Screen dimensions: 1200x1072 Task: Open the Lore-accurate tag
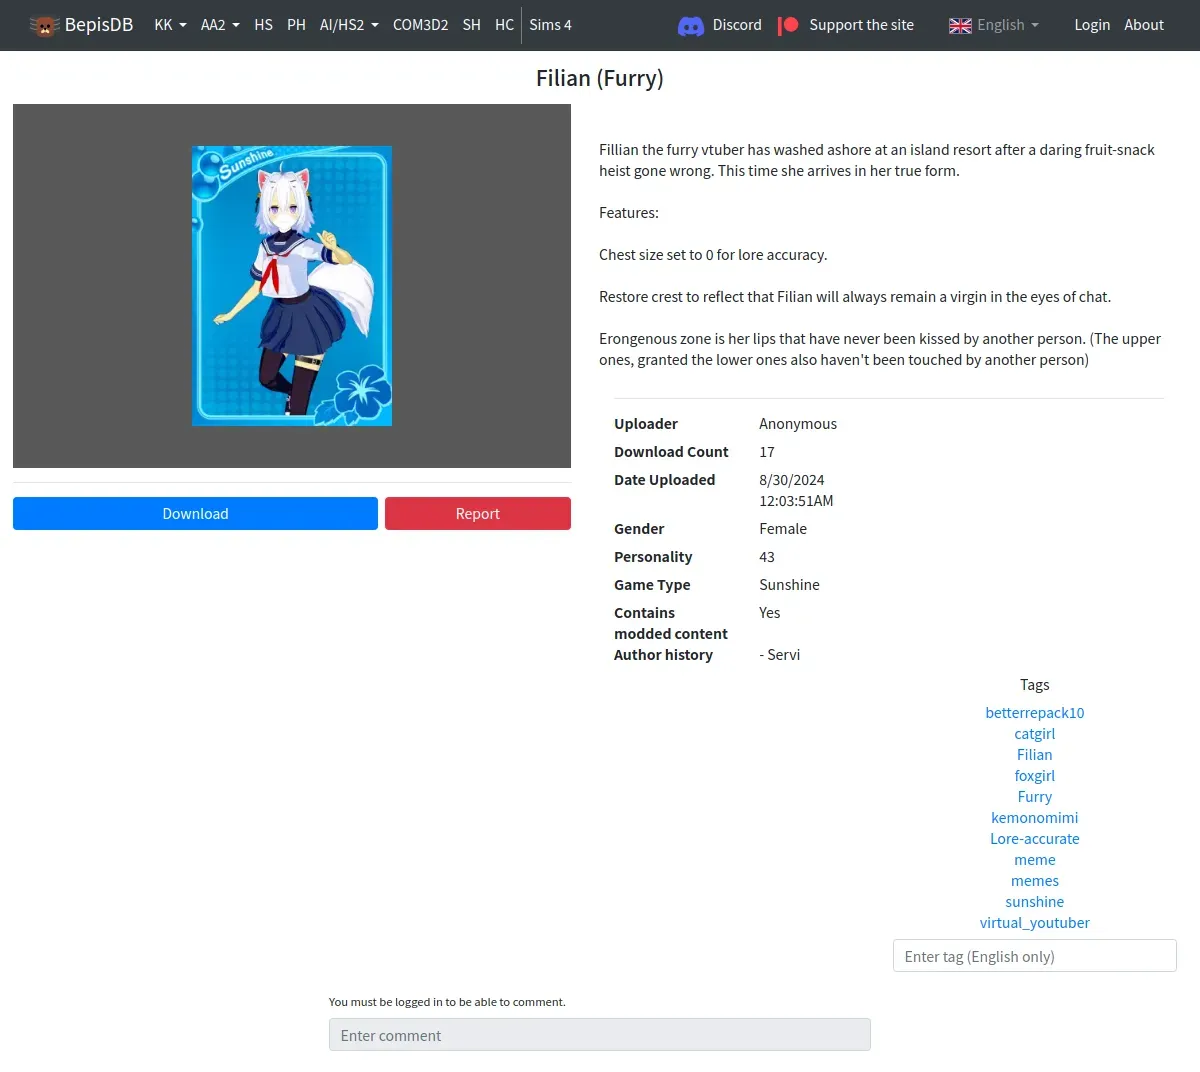[x=1035, y=839]
